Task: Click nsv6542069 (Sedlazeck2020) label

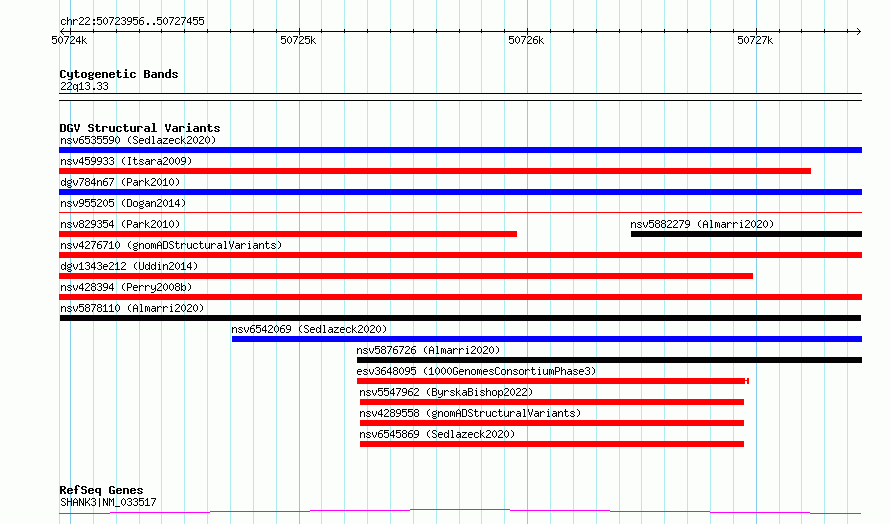Action: (309, 329)
